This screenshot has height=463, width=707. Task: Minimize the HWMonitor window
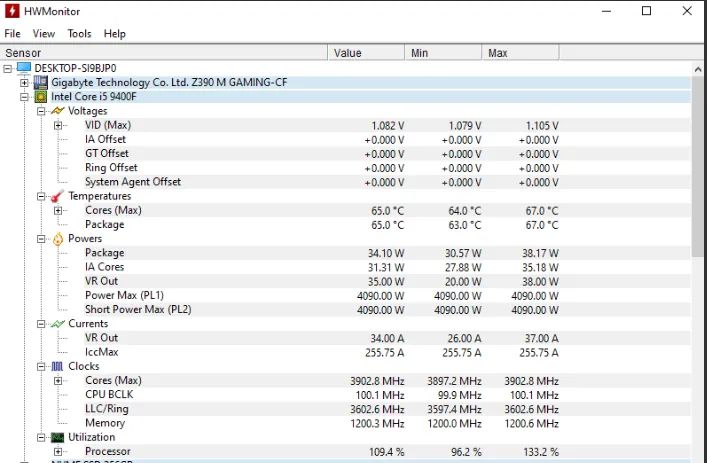(x=606, y=11)
